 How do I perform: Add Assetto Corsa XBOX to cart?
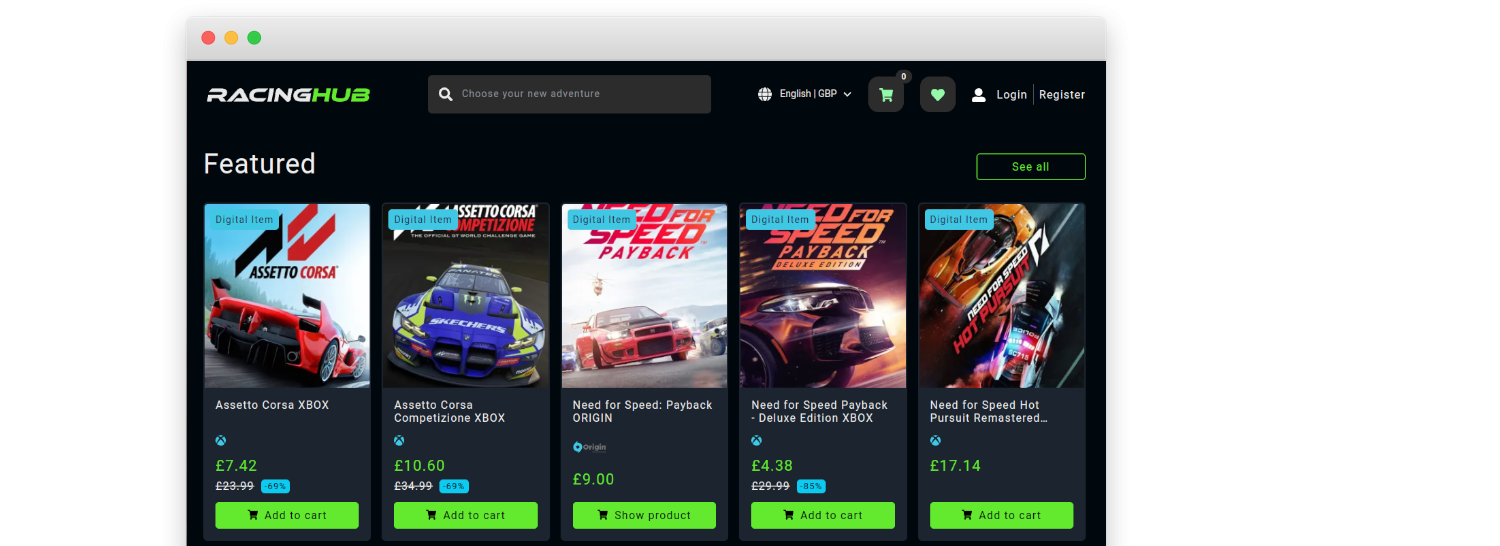pos(287,515)
